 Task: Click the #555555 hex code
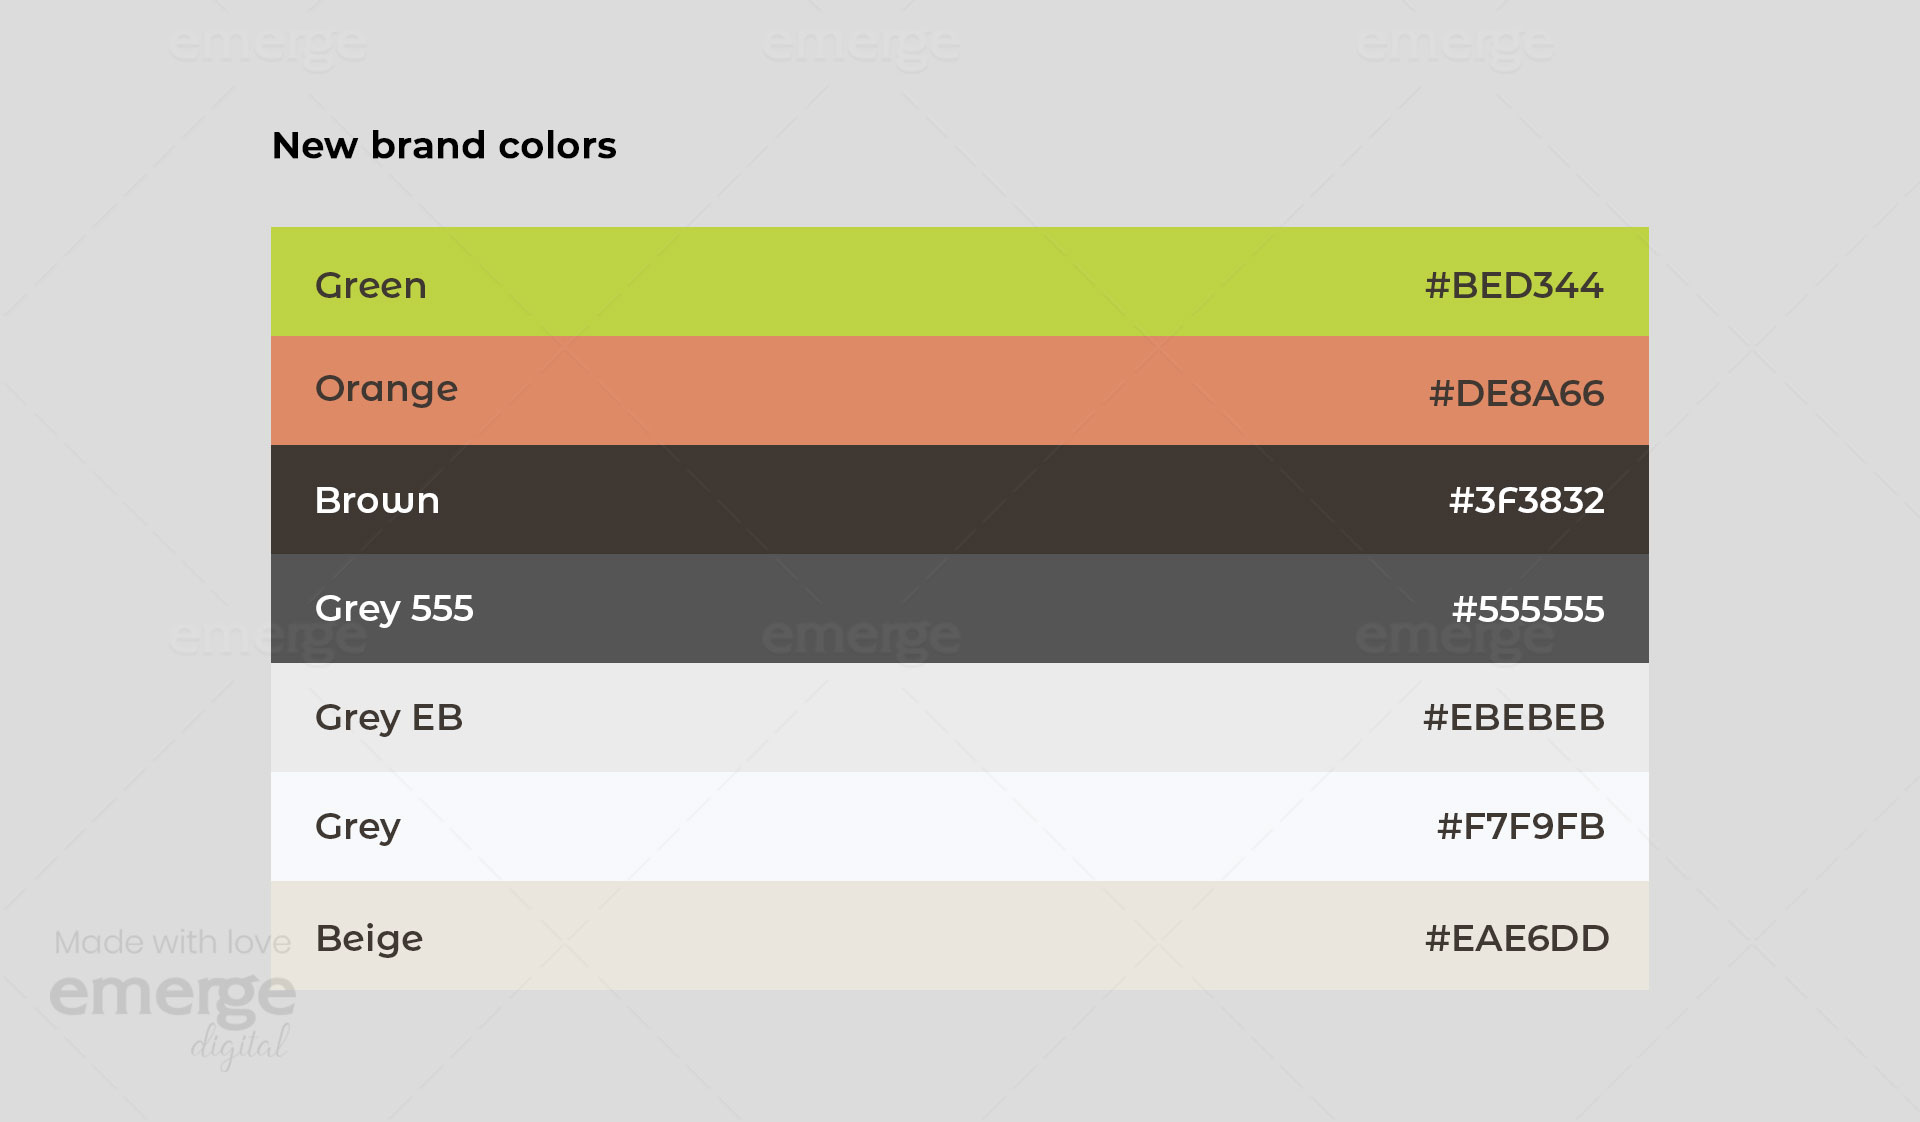pos(1528,609)
